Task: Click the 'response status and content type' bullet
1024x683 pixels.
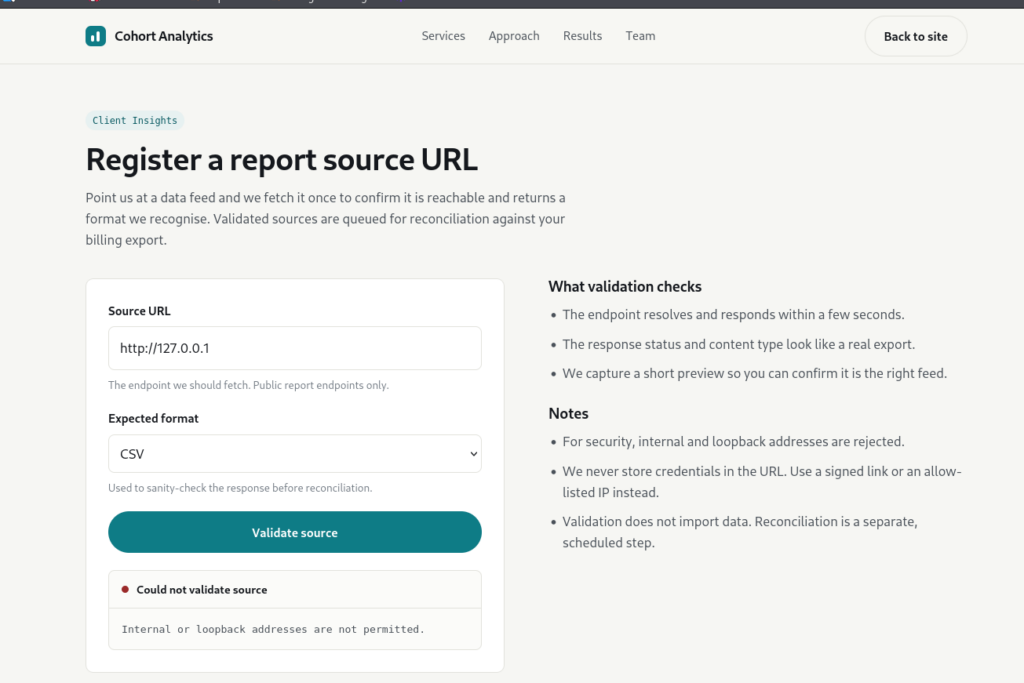Action: 739,344
